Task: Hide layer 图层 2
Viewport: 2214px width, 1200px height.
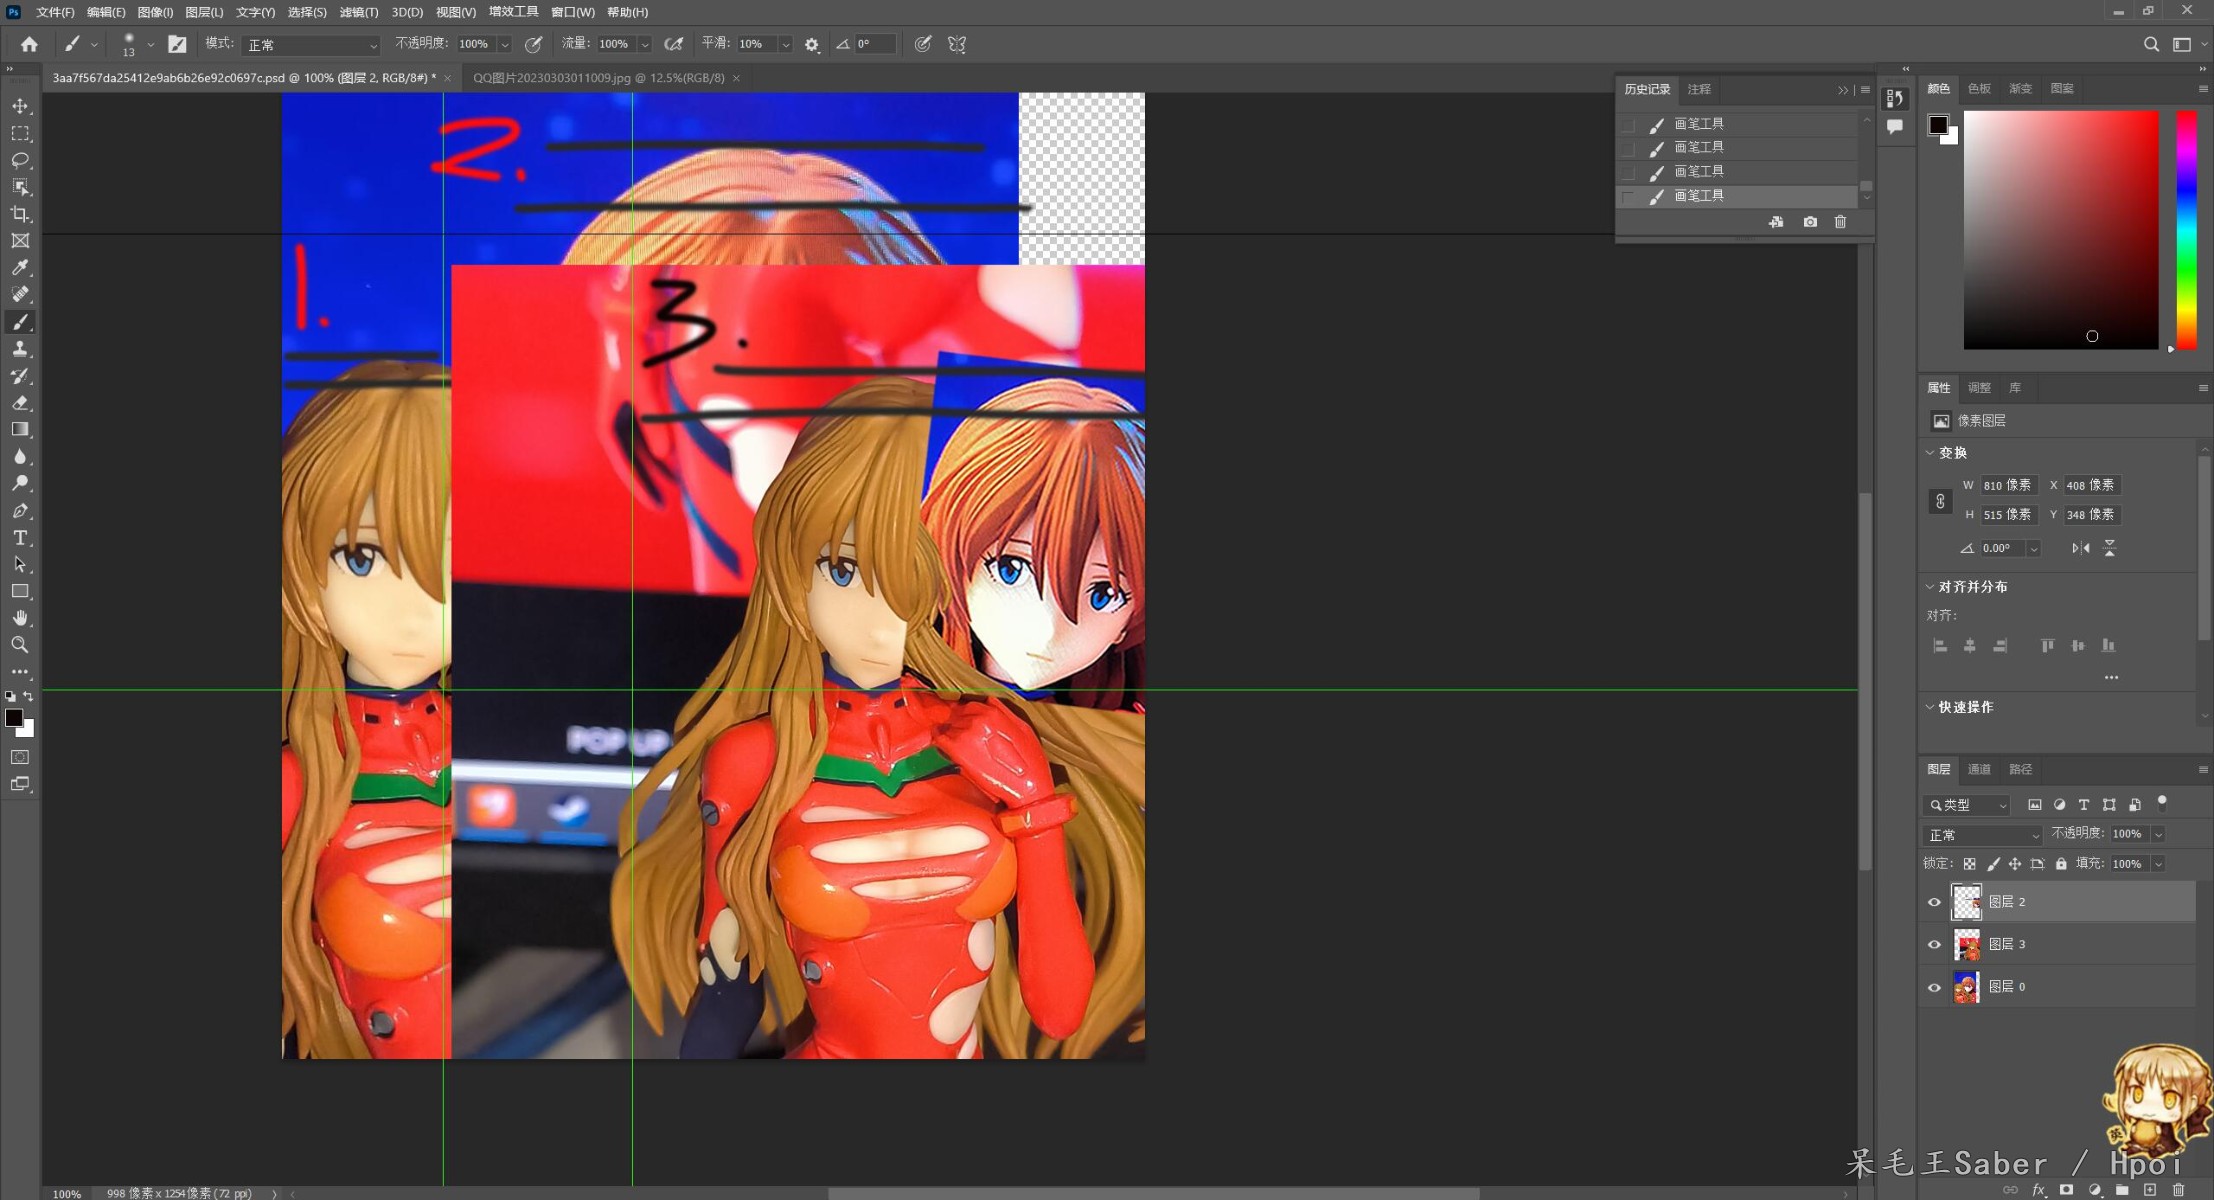Action: tap(1934, 902)
